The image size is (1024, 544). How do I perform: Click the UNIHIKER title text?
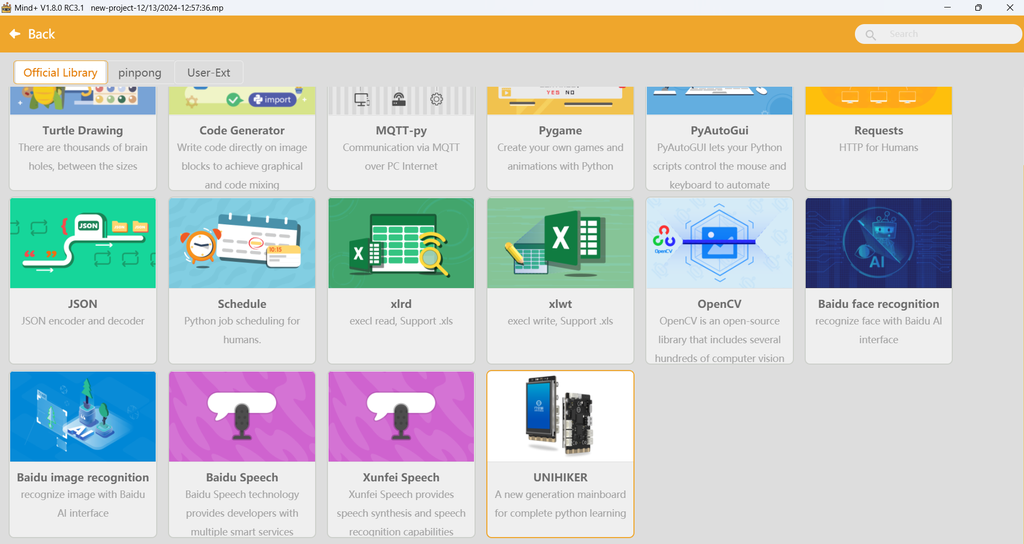click(x=560, y=477)
